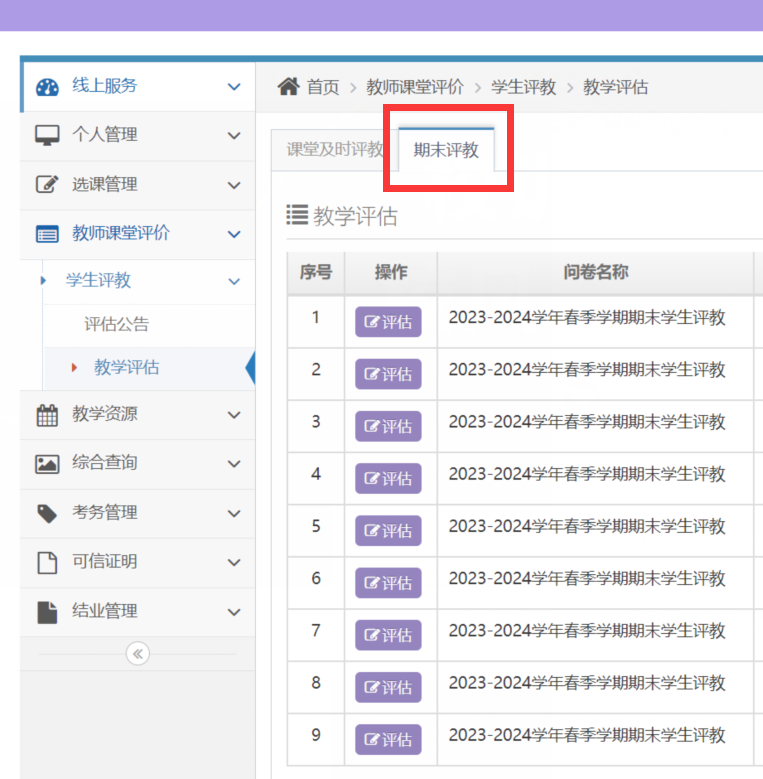Collapse the sidebar with the double-arrow button
This screenshot has height=779, width=763.
138,654
